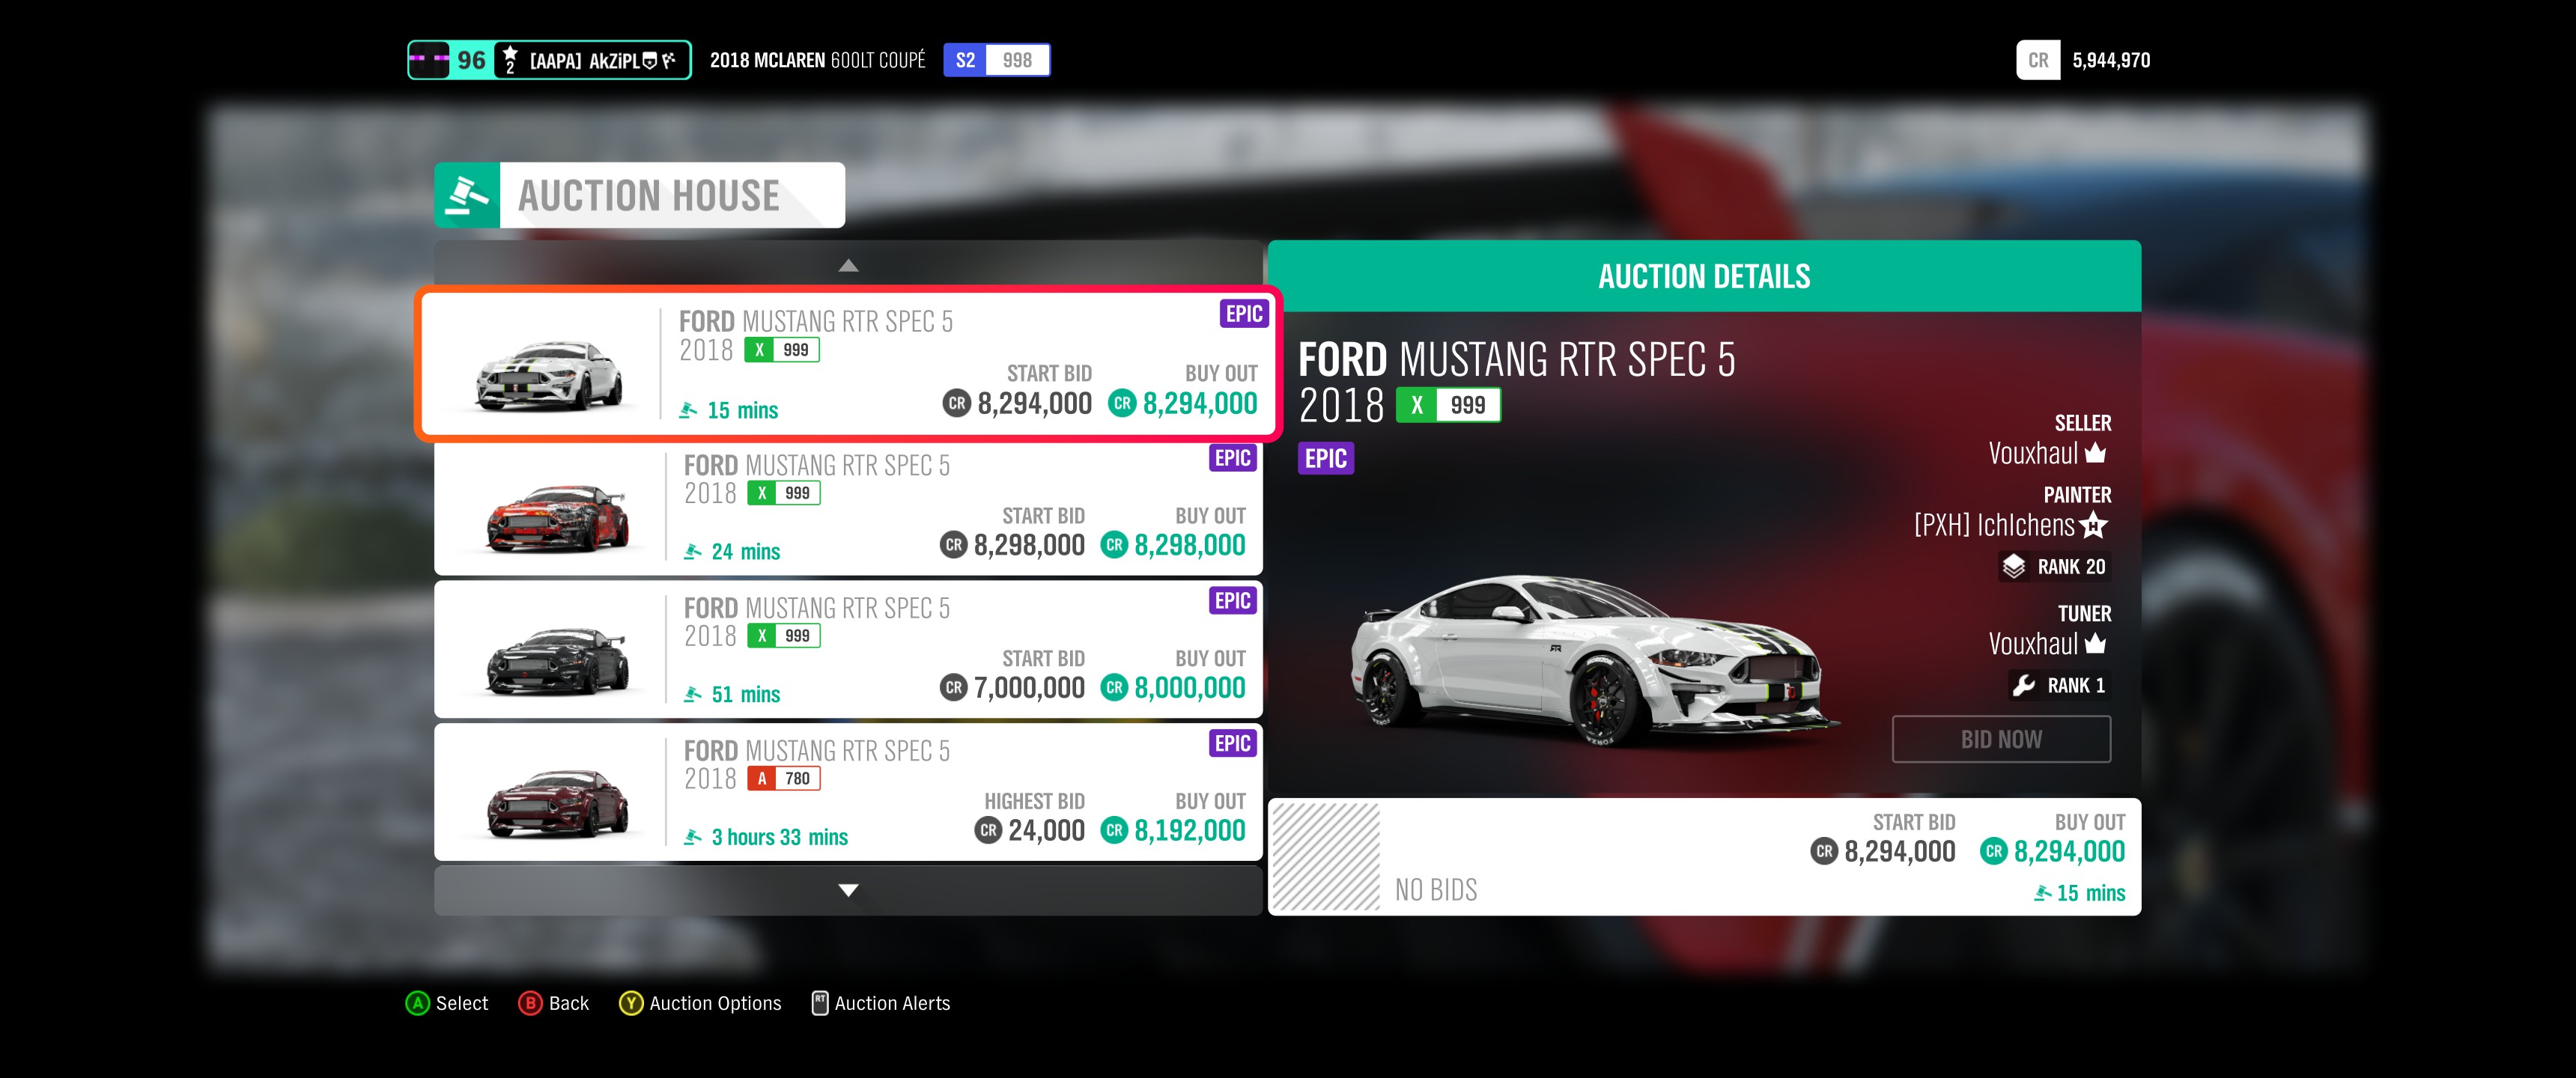Screen dimensions: 2576x1078
Task: Click the crown icon beside seller Vouxhaul
Action: (2096, 453)
